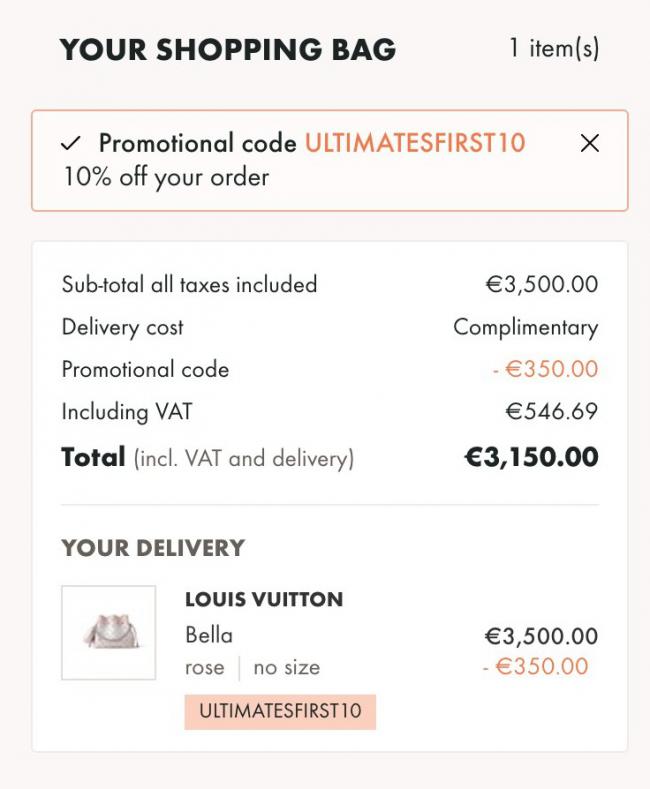
Task: Click the €3,150.00 total amount
Action: click(531, 457)
